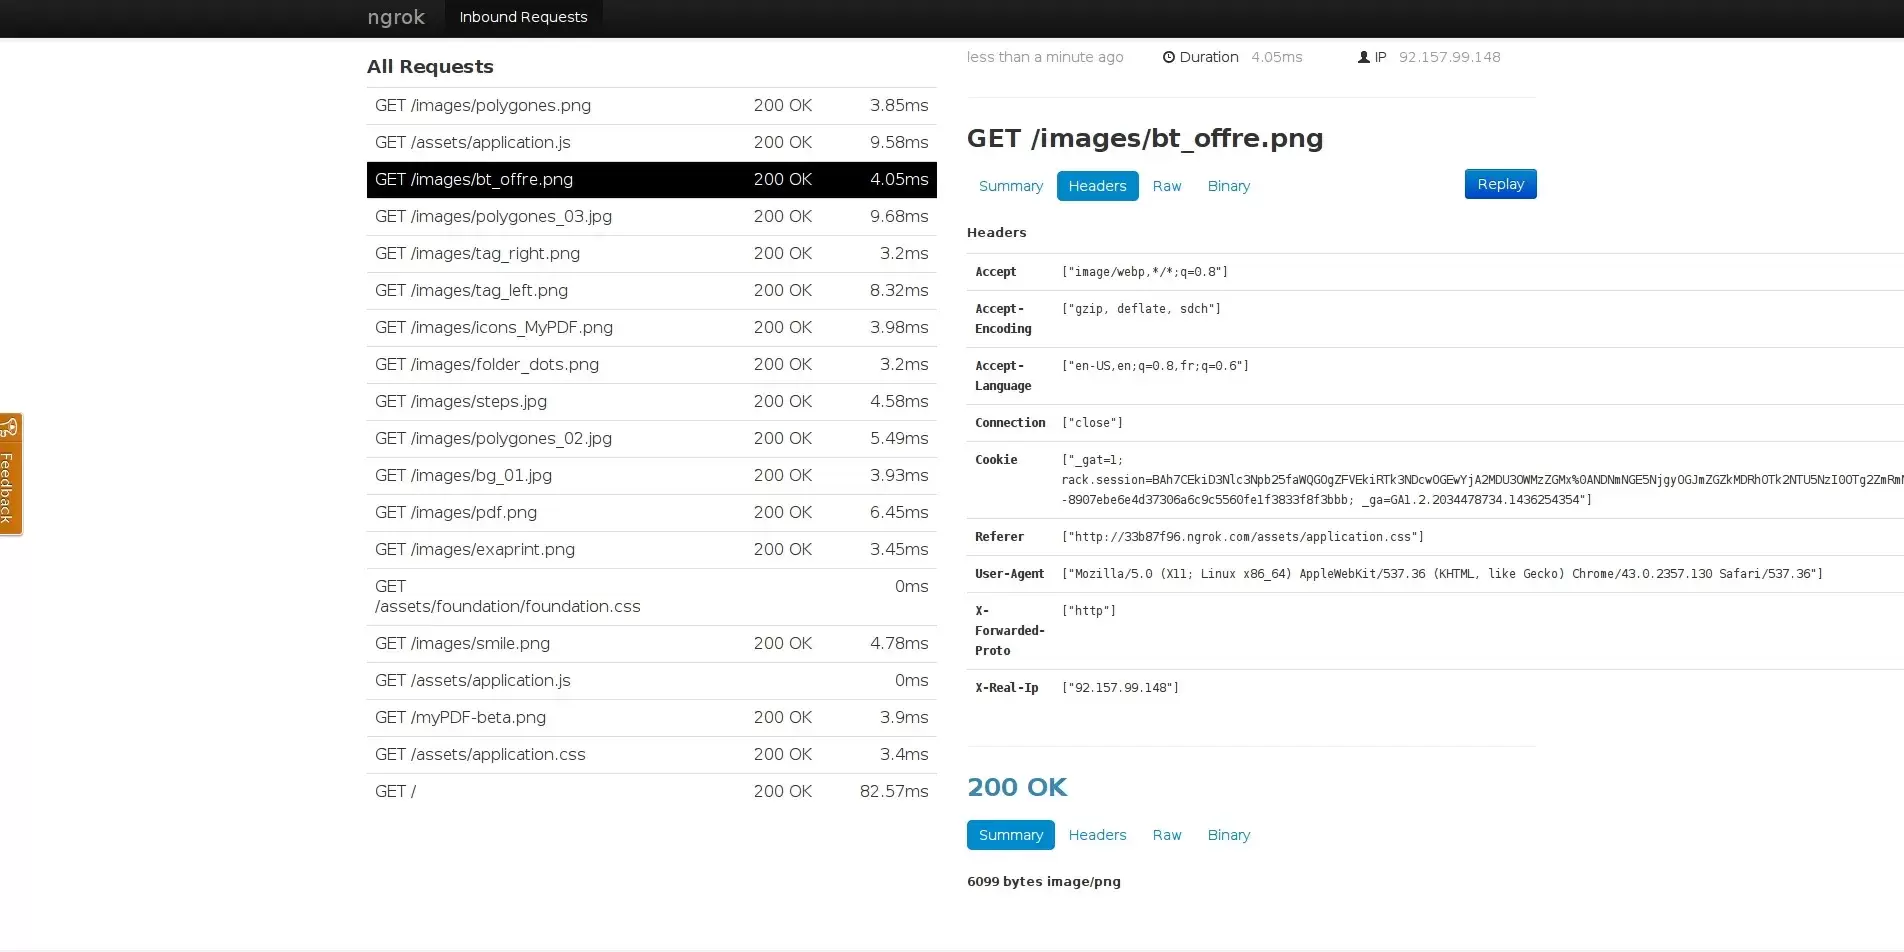The height and width of the screenshot is (952, 1904).
Task: Switch to the Headers tab of the 200 OK response
Action: tap(1096, 835)
